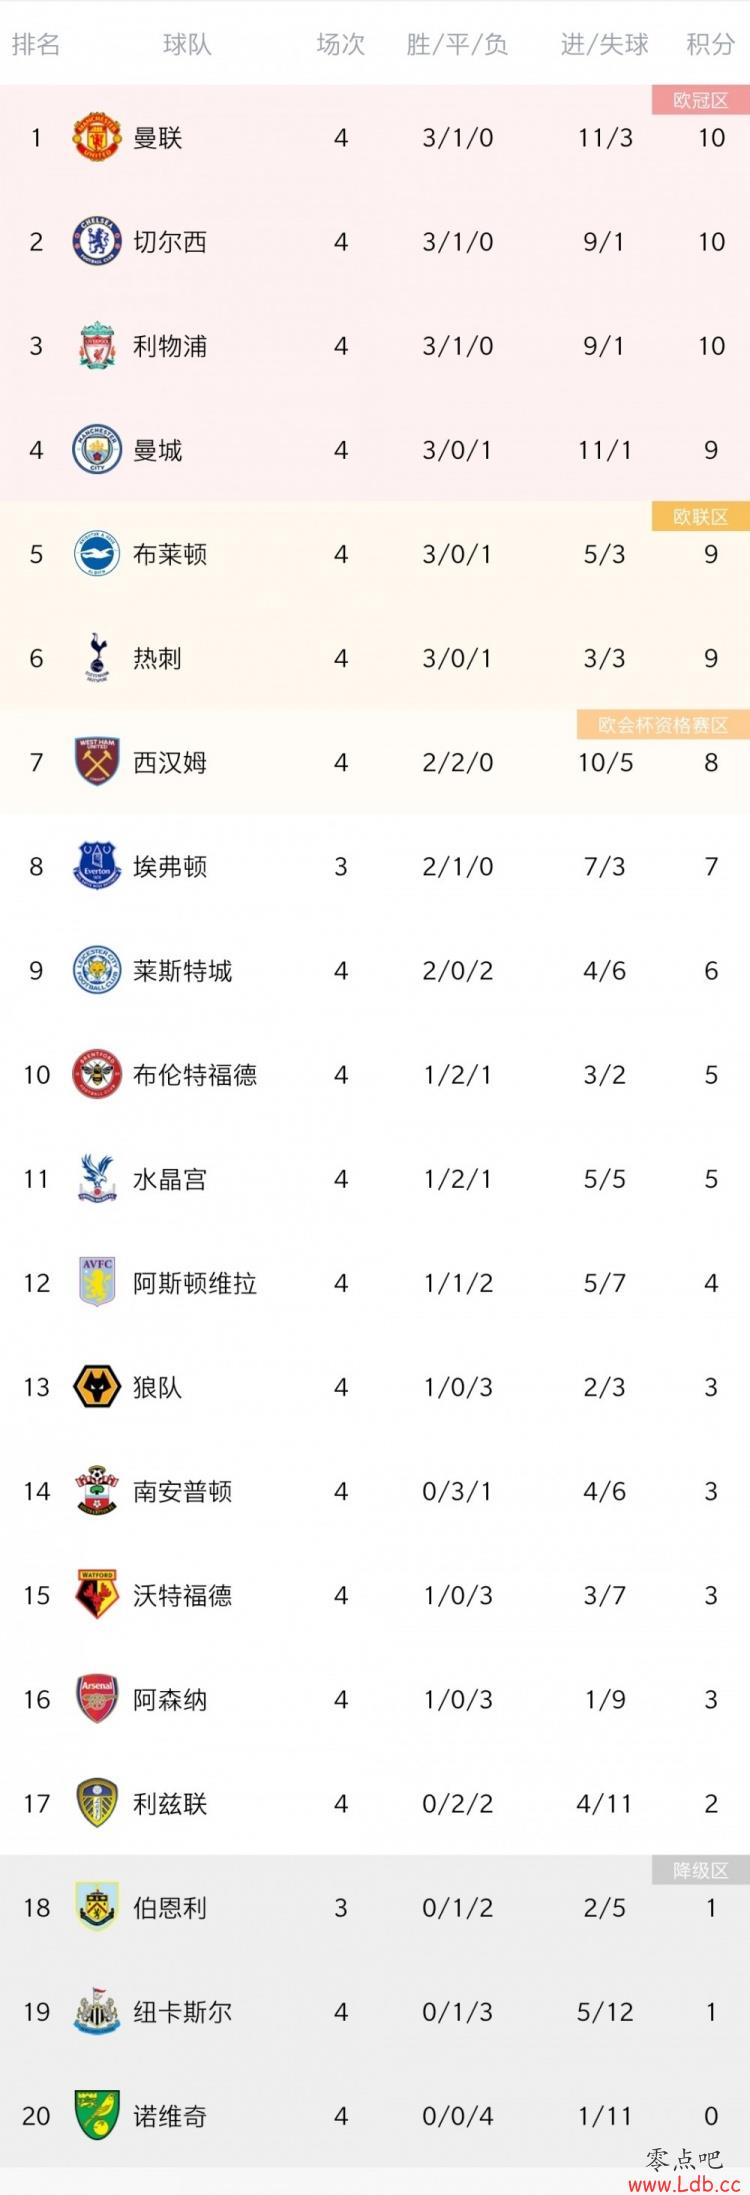The width and height of the screenshot is (750, 2195).
Task: Open the 埃弗顿 team name link
Action: coord(170,866)
